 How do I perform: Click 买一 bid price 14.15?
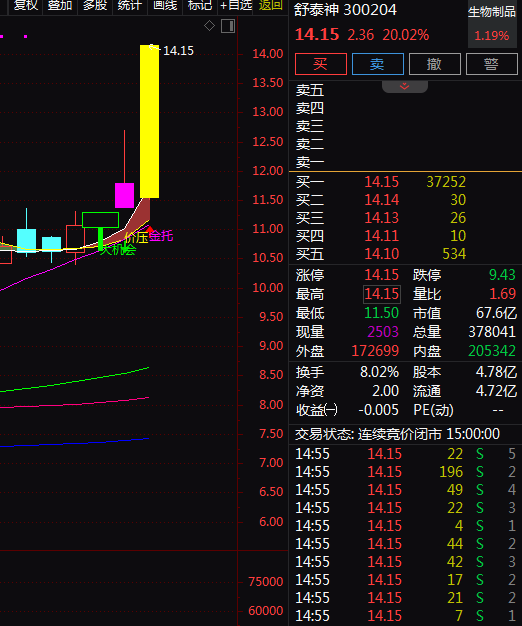click(x=382, y=182)
